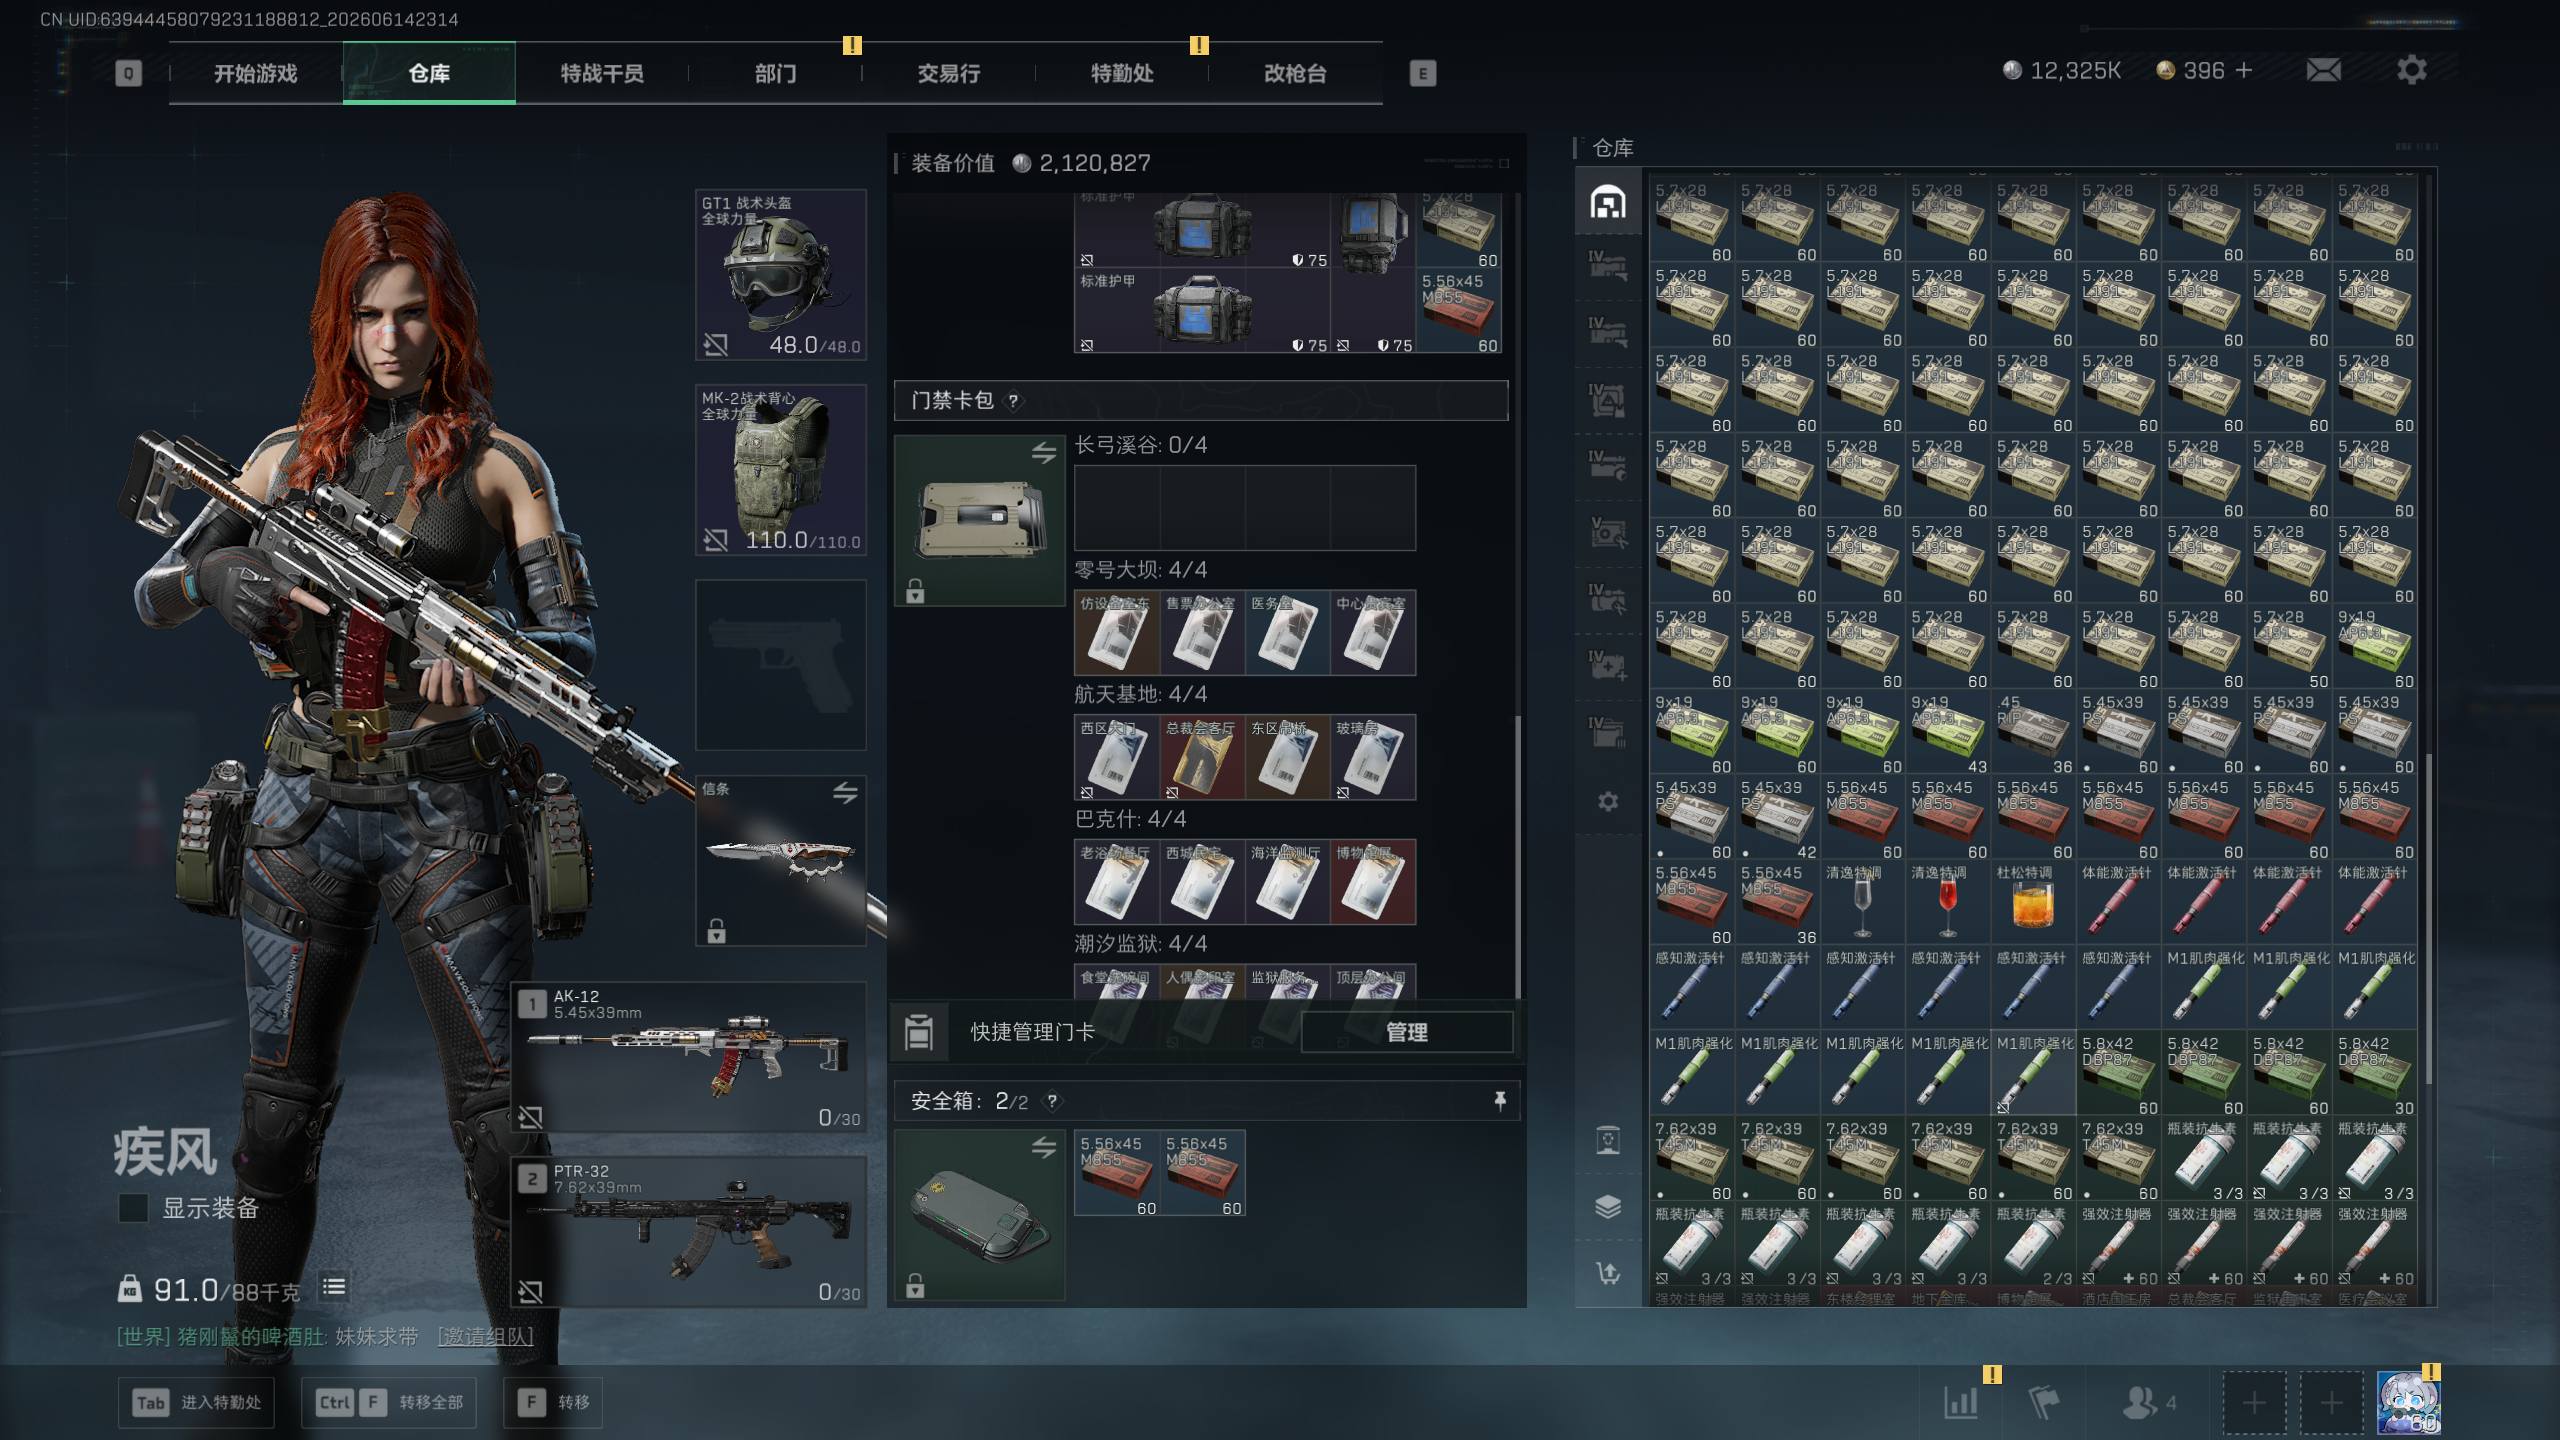Switch to the 特勤处 tab
Viewport: 2560px width, 1440px height.
1122,73
